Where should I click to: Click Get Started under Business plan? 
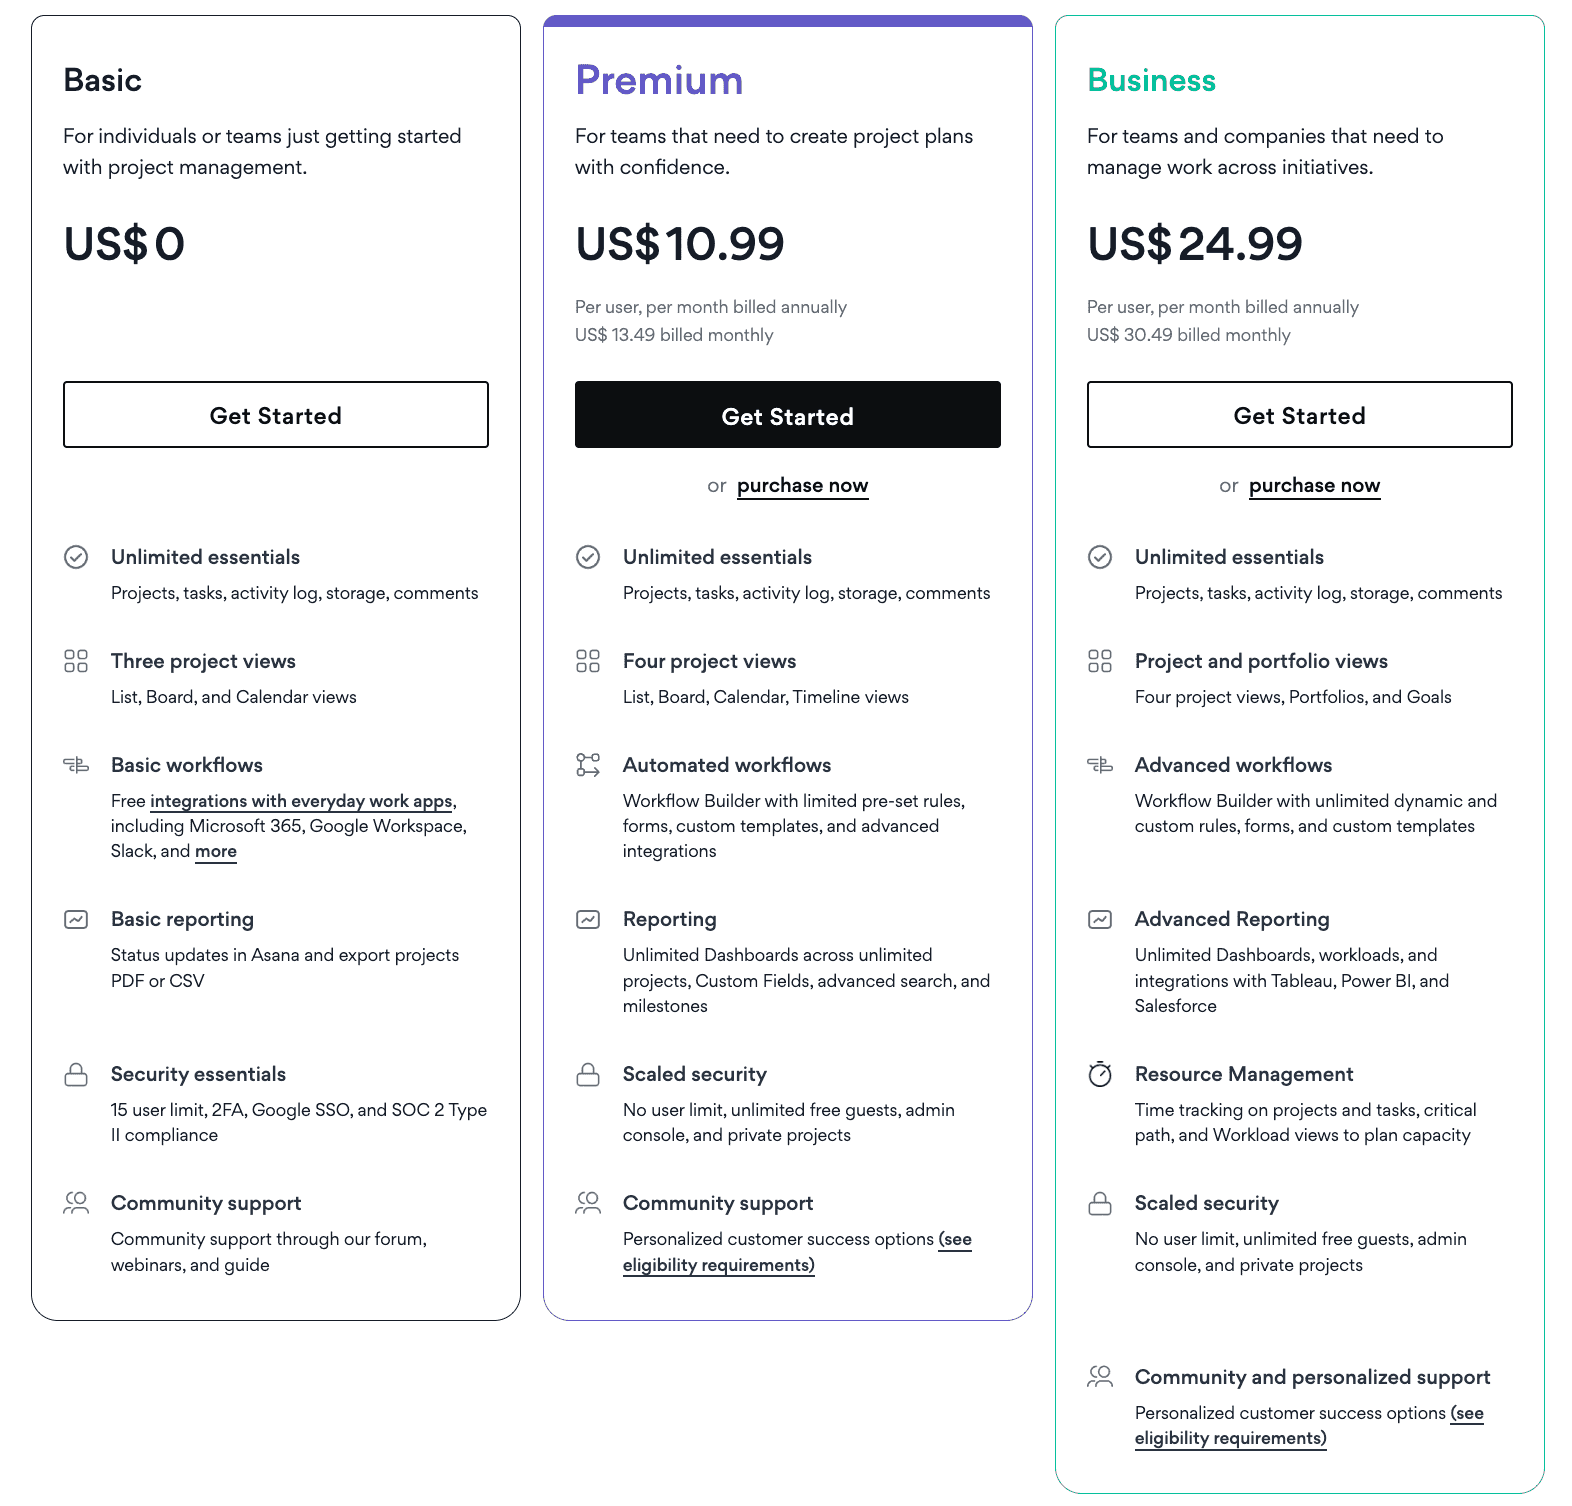[1300, 414]
